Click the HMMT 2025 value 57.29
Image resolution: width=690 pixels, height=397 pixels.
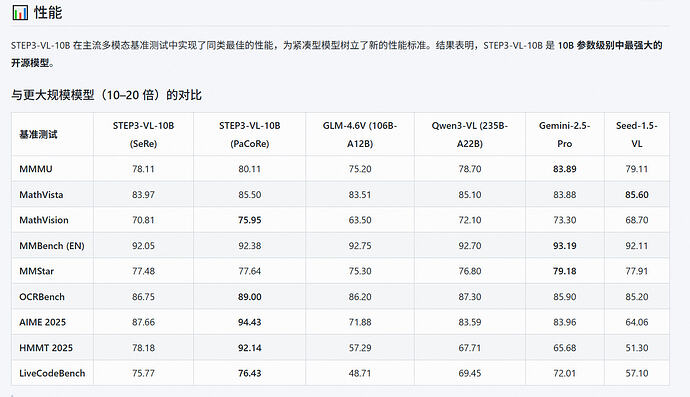pos(360,348)
